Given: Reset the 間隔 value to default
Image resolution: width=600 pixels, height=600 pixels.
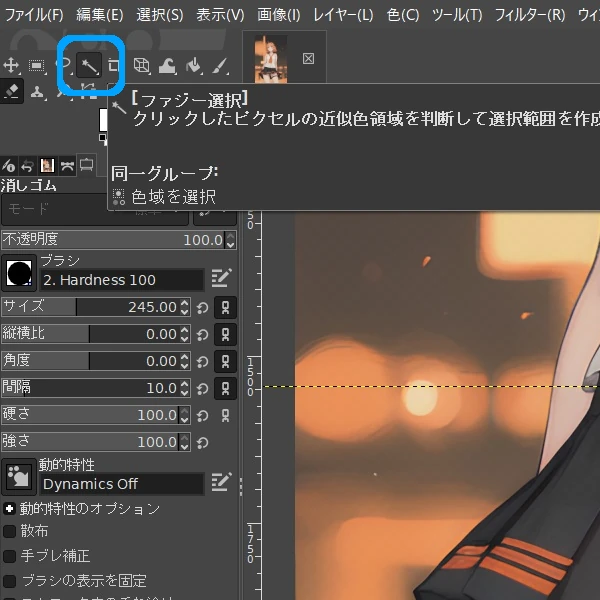Looking at the screenshot, I should tap(202, 389).
